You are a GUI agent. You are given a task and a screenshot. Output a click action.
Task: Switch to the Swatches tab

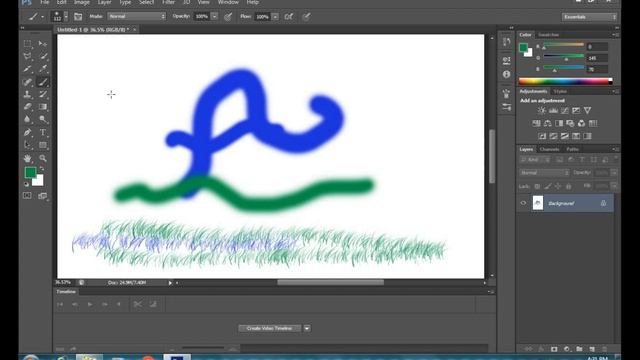[x=549, y=35]
